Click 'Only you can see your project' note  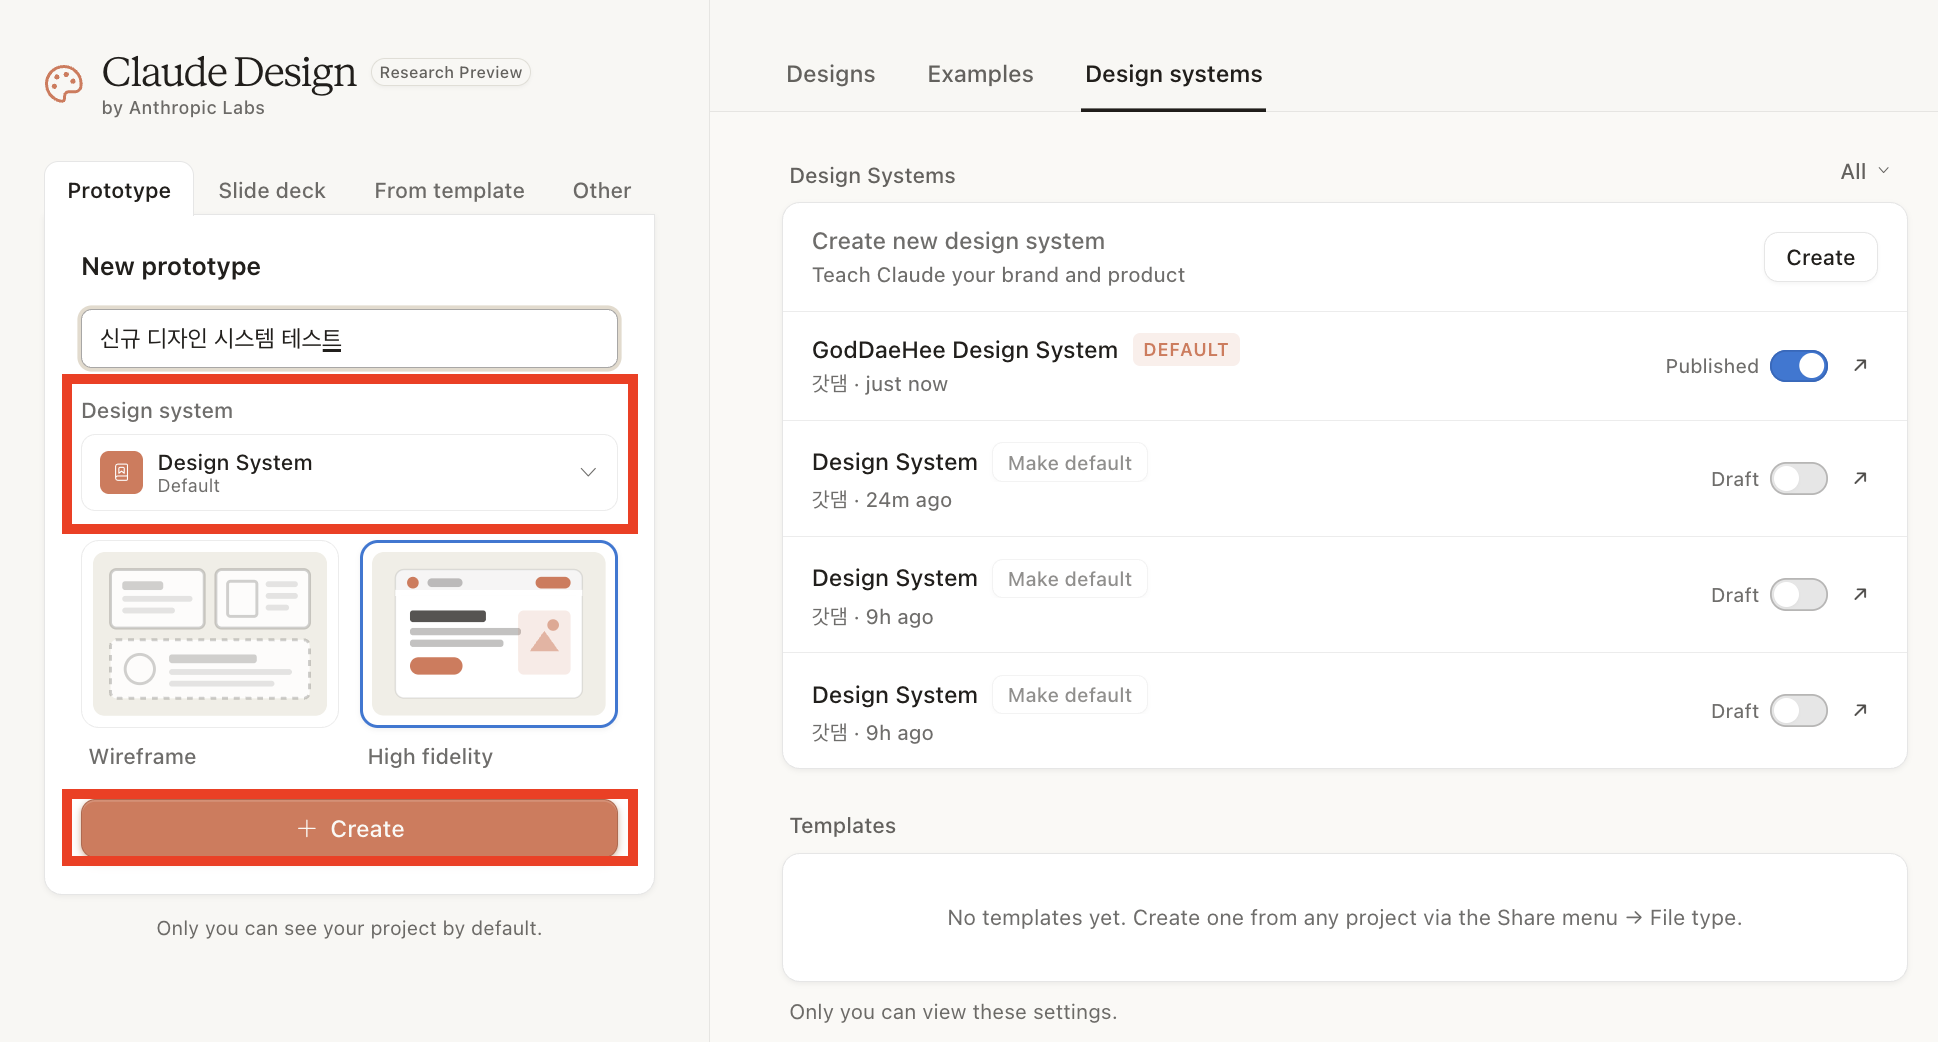pos(349,928)
